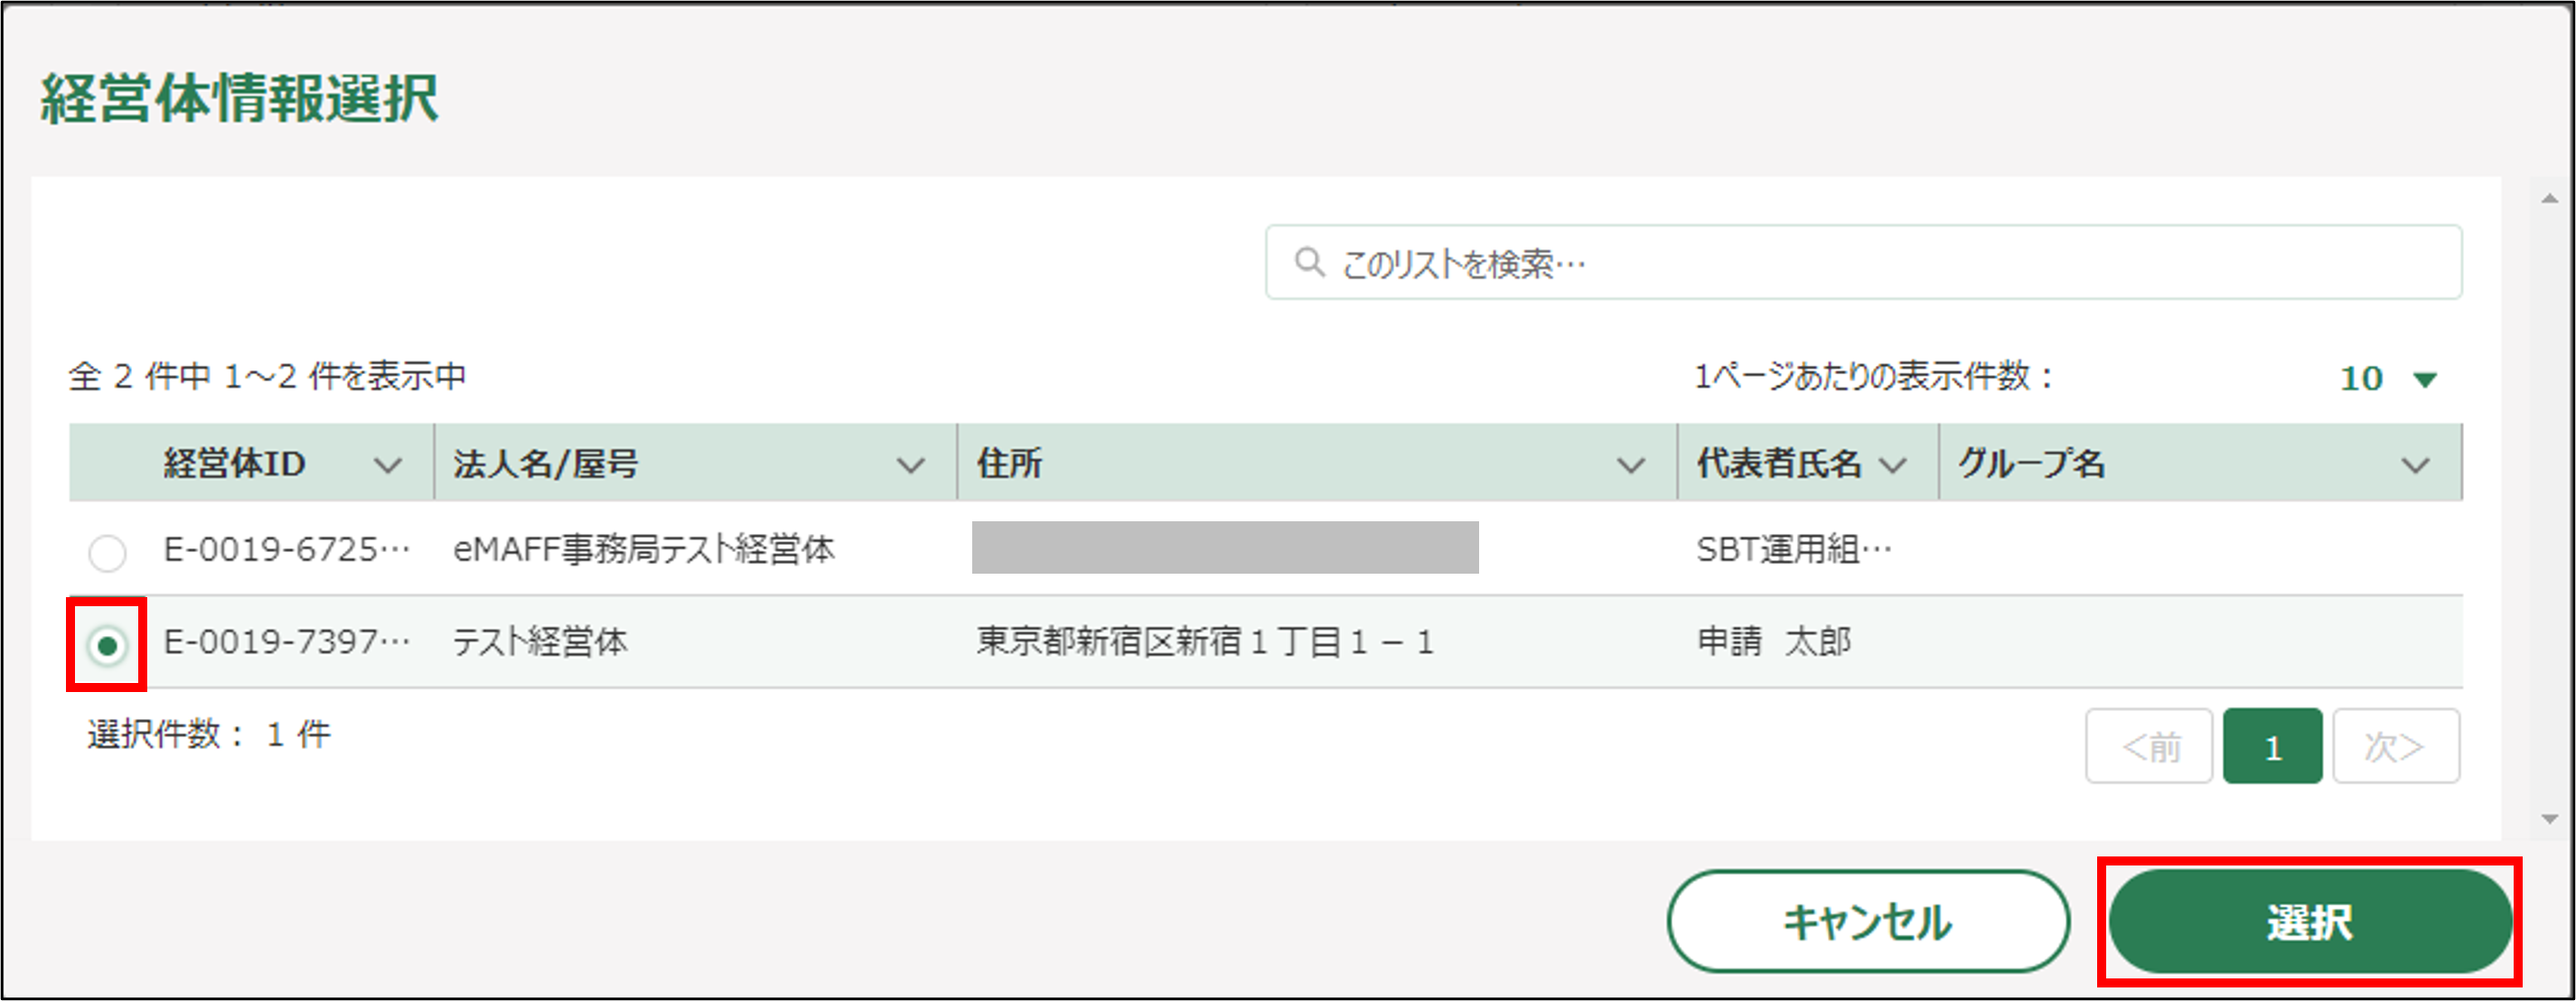The width and height of the screenshot is (2576, 1001).
Task: Click the このリストを検索 search field
Action: [x=1880, y=263]
